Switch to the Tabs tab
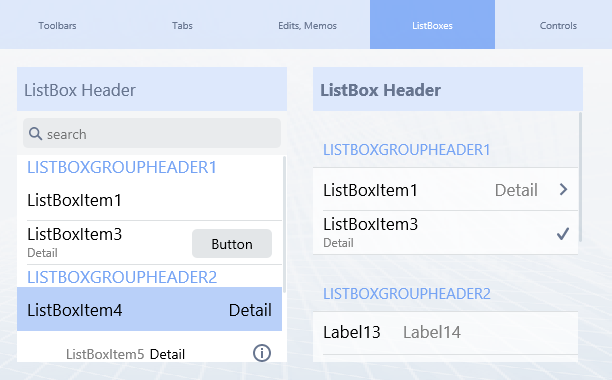Image resolution: width=612 pixels, height=380 pixels. pos(182,25)
